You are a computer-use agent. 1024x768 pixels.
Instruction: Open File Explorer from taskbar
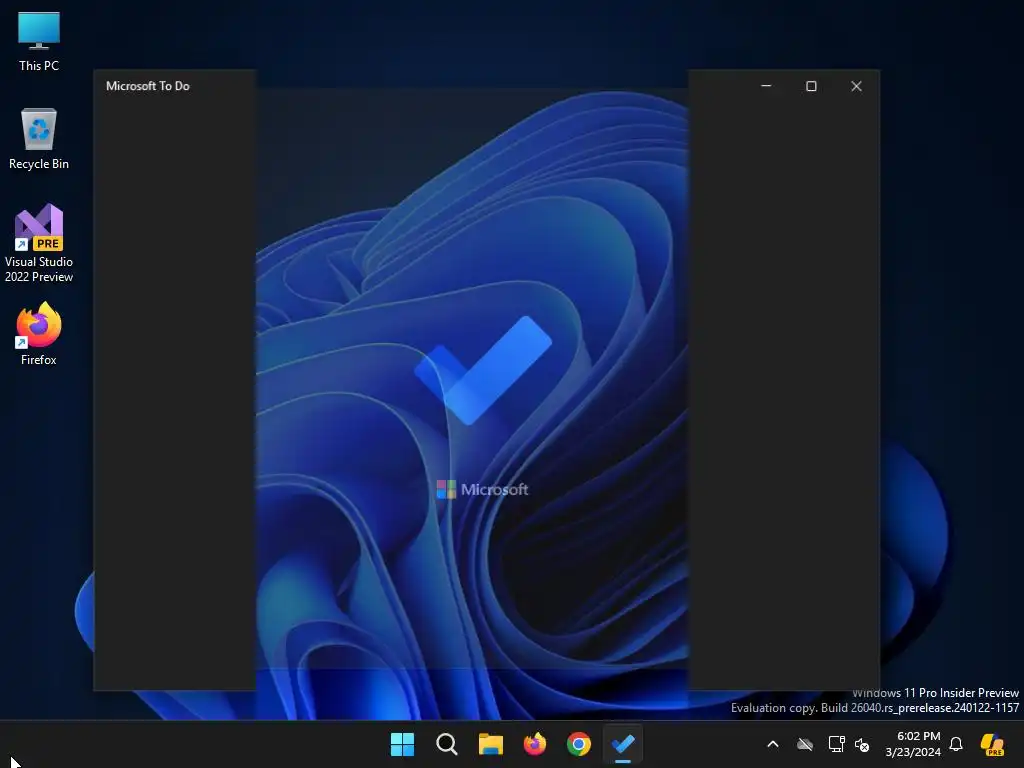(490, 744)
